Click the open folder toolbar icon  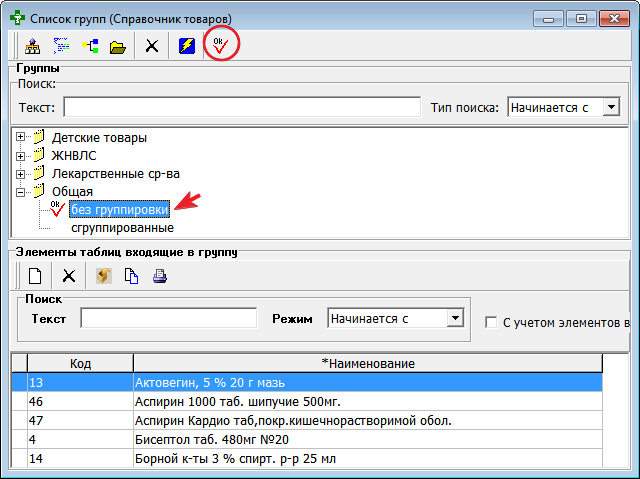tap(118, 46)
